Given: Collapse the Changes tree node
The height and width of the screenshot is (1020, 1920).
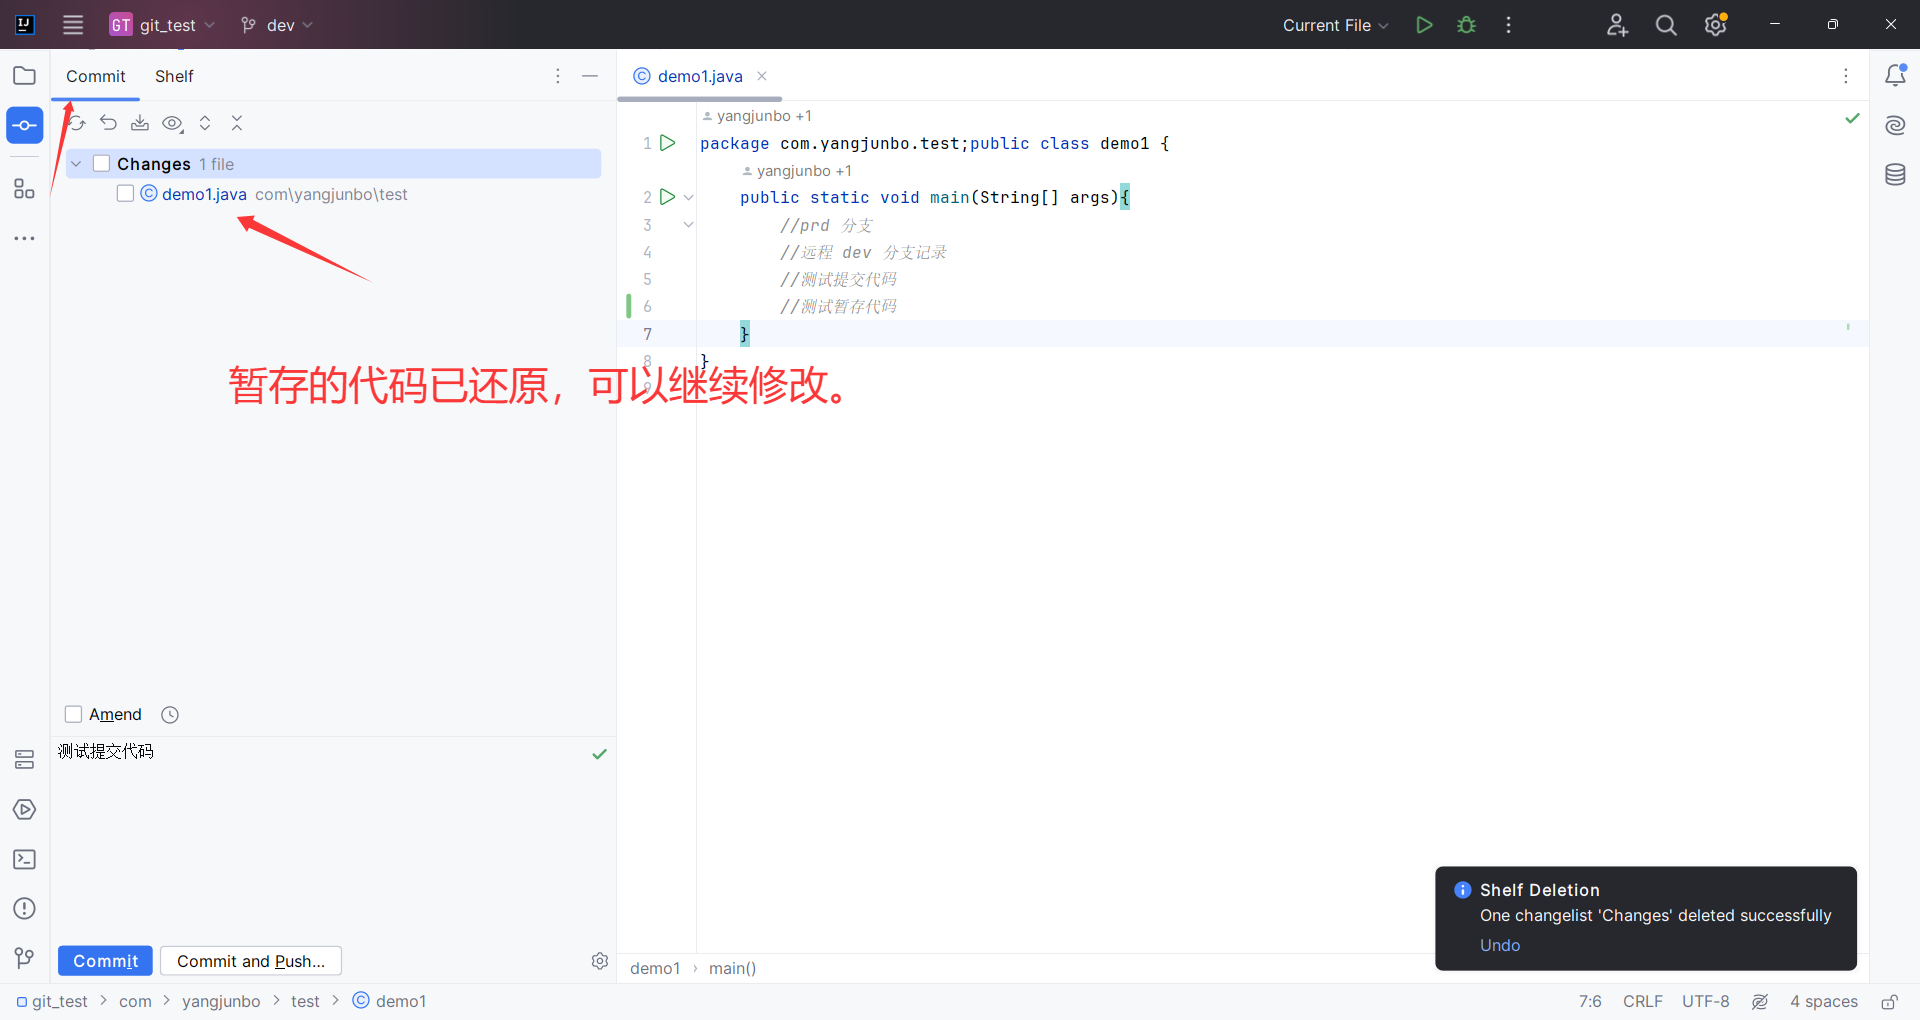Looking at the screenshot, I should pos(76,163).
